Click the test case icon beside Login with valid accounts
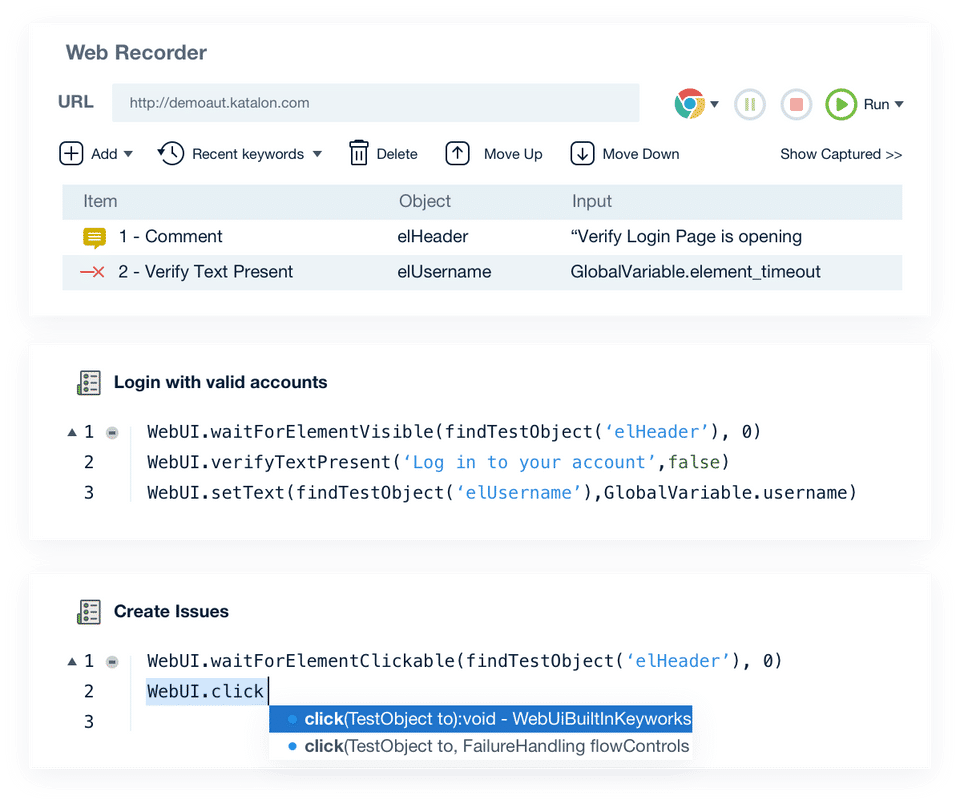This screenshot has width=960, height=805. [x=89, y=383]
